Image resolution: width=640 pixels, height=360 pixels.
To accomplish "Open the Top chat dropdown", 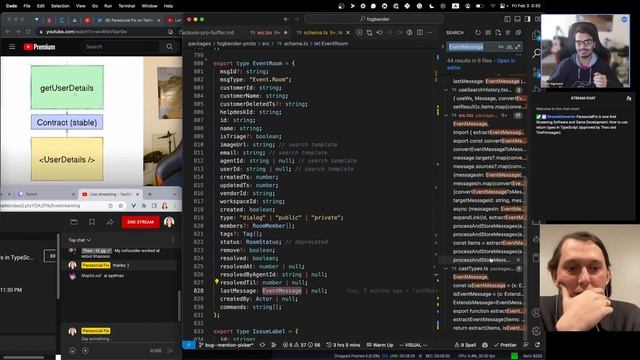I will click(x=80, y=240).
